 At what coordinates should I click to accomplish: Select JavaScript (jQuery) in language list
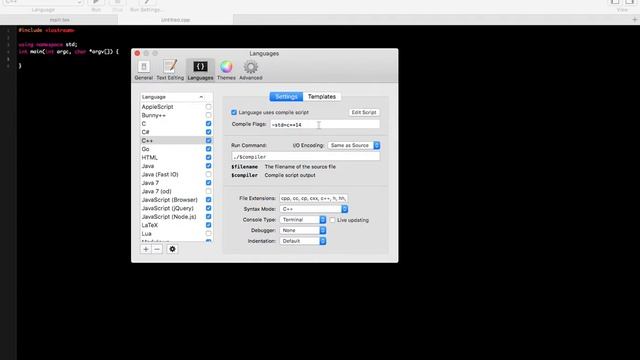click(167, 208)
